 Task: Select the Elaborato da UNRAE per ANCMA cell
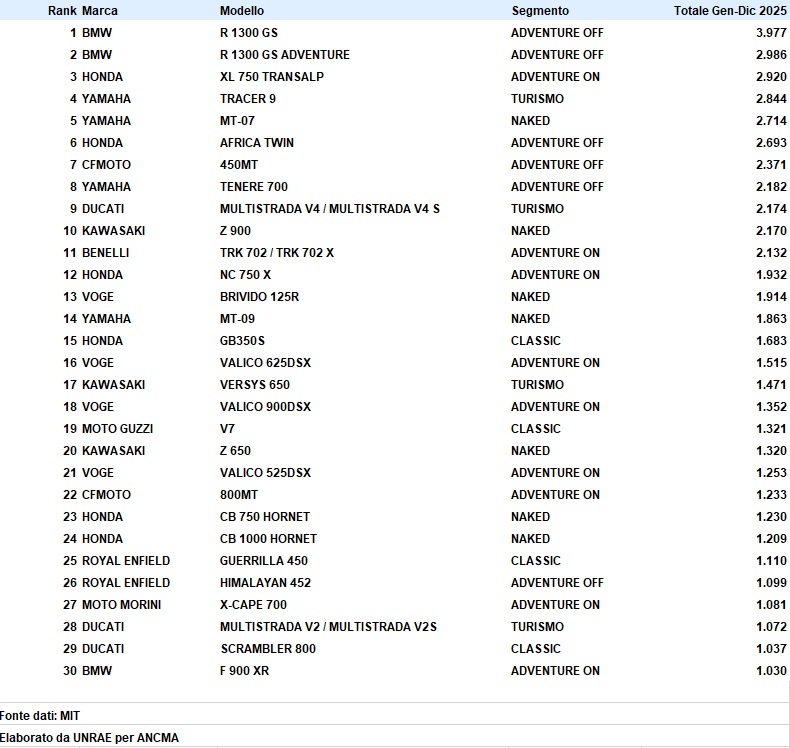tap(89, 738)
